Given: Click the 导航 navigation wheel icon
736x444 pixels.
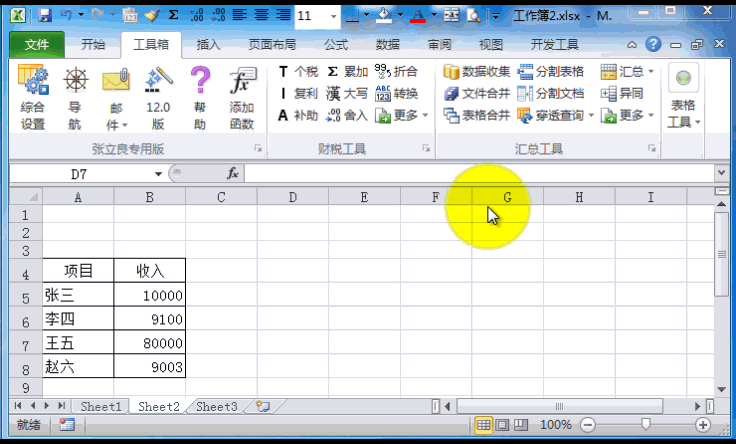Looking at the screenshot, I should 75,97.
